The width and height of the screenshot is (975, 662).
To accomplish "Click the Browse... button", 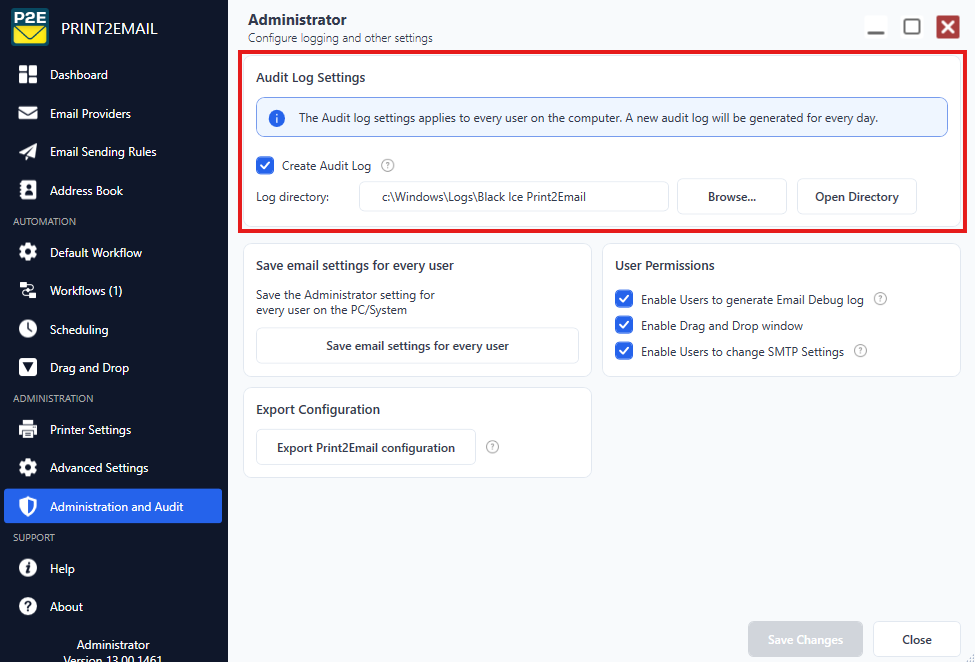I will point(732,196).
